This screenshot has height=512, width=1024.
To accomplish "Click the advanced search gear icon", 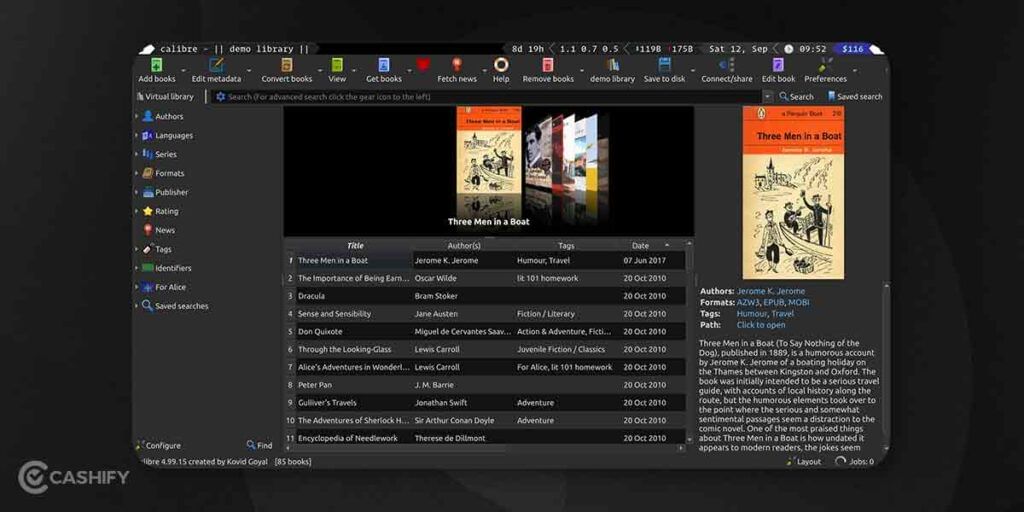I will tap(221, 97).
